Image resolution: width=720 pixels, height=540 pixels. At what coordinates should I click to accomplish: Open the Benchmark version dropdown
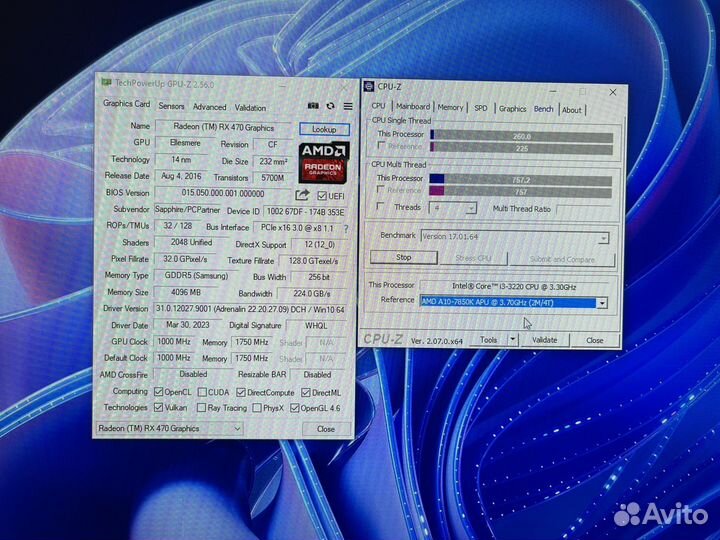click(515, 237)
